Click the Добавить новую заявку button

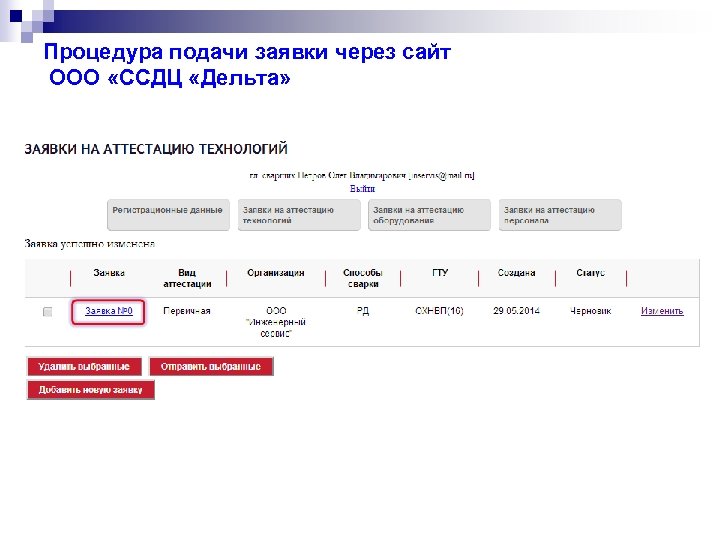(90, 390)
